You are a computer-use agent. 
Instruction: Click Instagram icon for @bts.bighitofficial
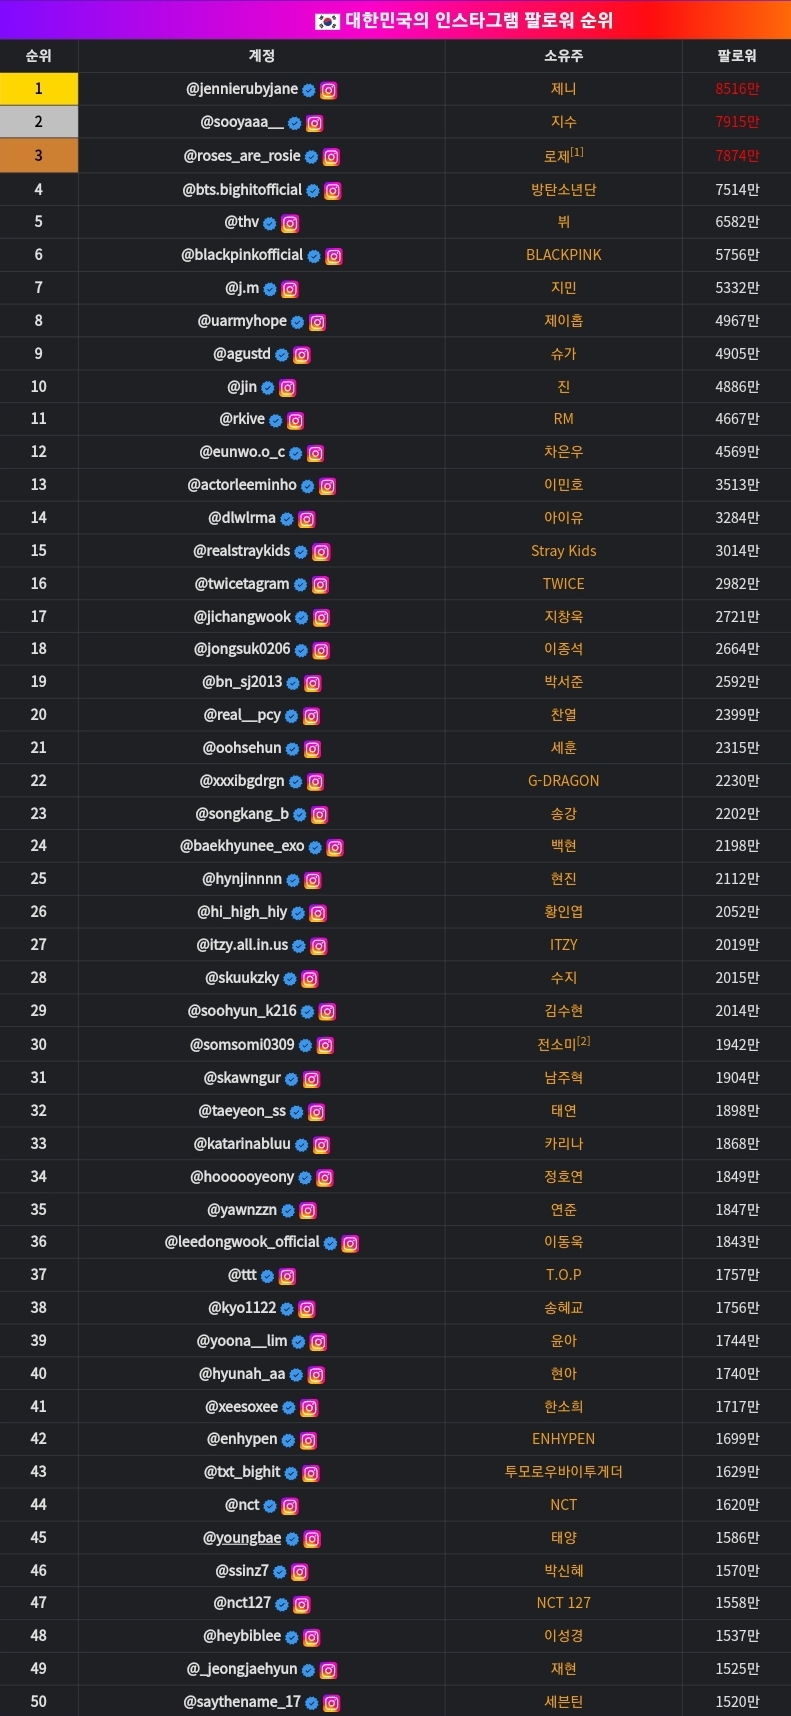coord(333,191)
